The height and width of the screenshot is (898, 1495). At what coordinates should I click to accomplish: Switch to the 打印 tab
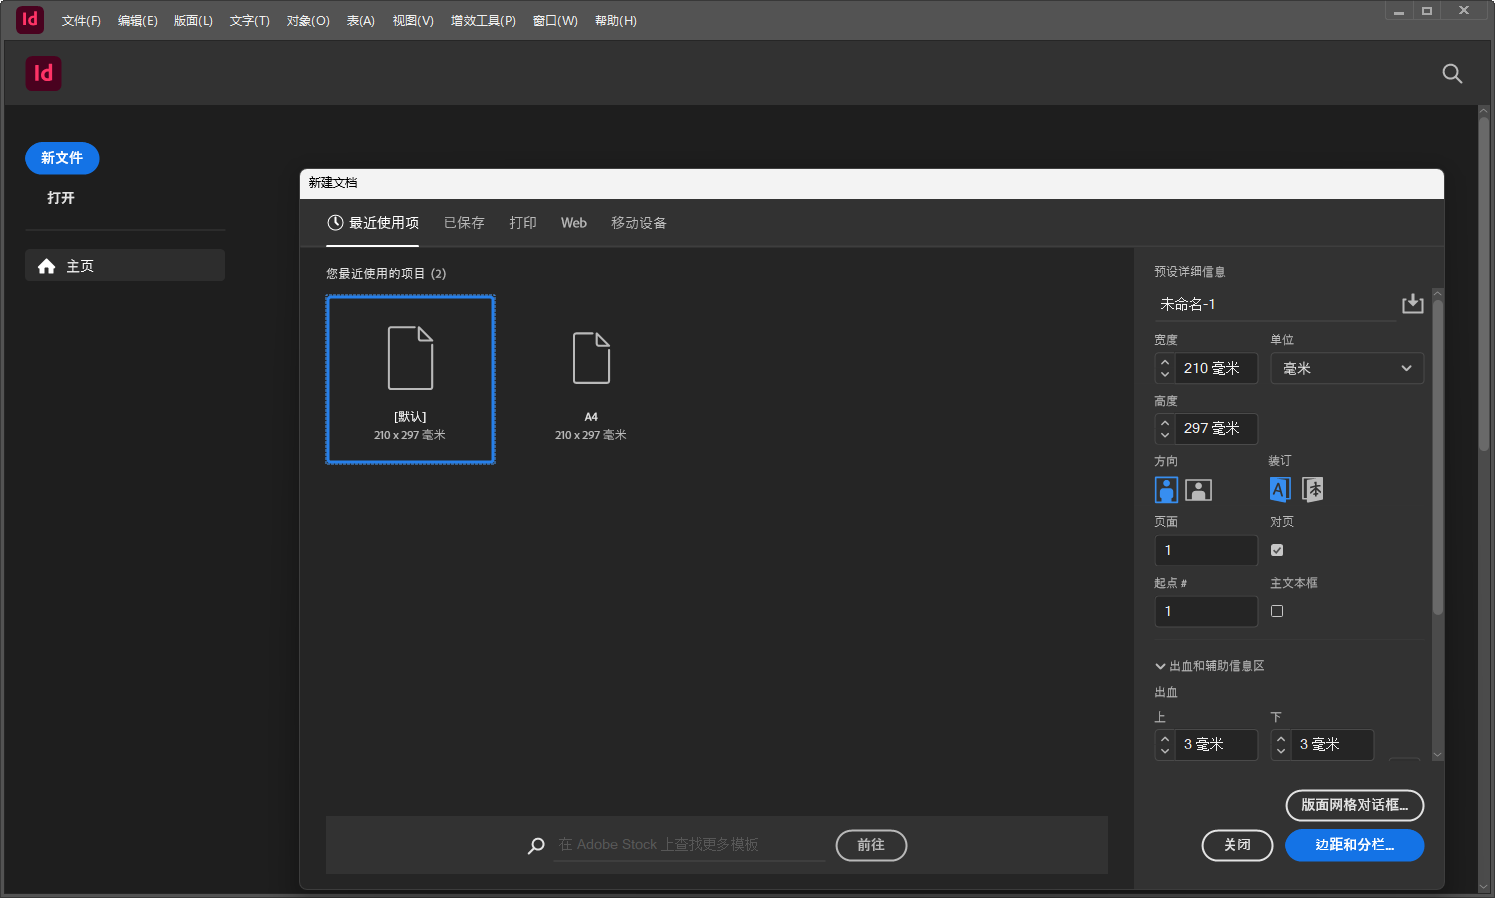[523, 223]
